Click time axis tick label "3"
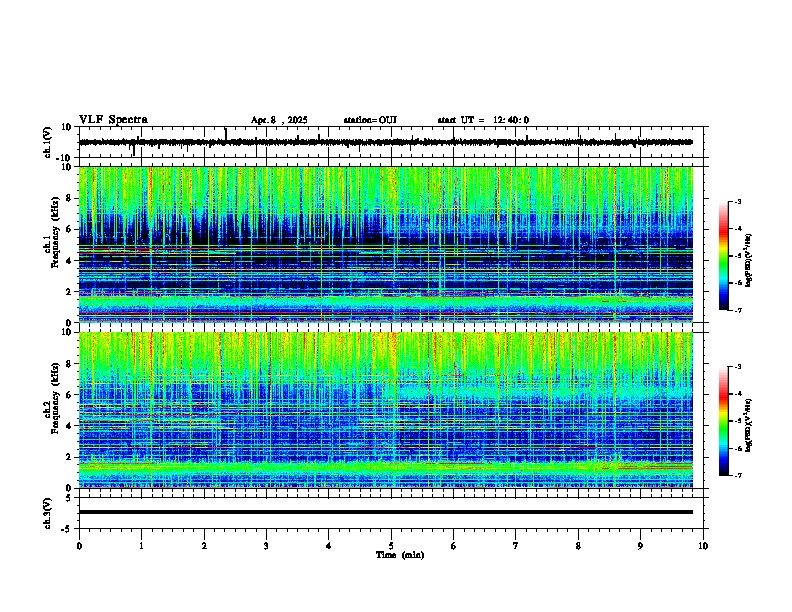The width and height of the screenshot is (792, 612). coord(266,546)
